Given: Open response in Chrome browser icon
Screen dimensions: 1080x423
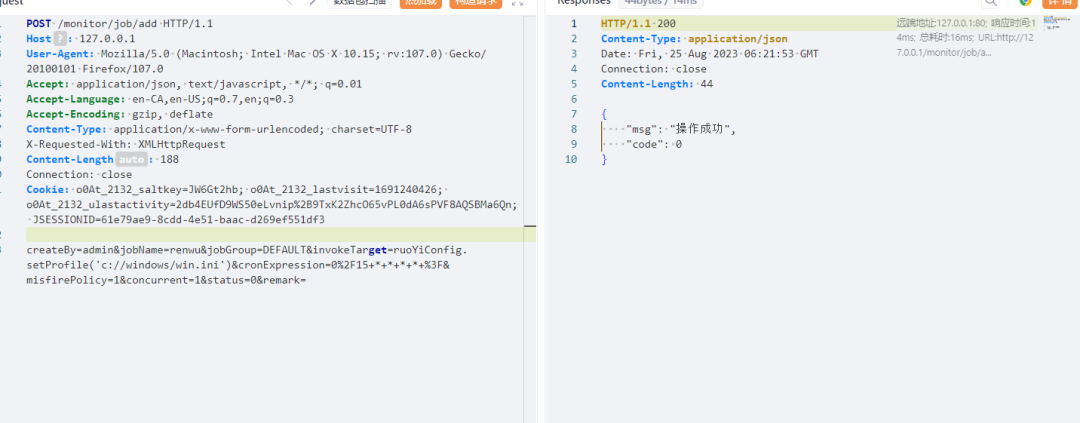Looking at the screenshot, I should coord(1024,3).
